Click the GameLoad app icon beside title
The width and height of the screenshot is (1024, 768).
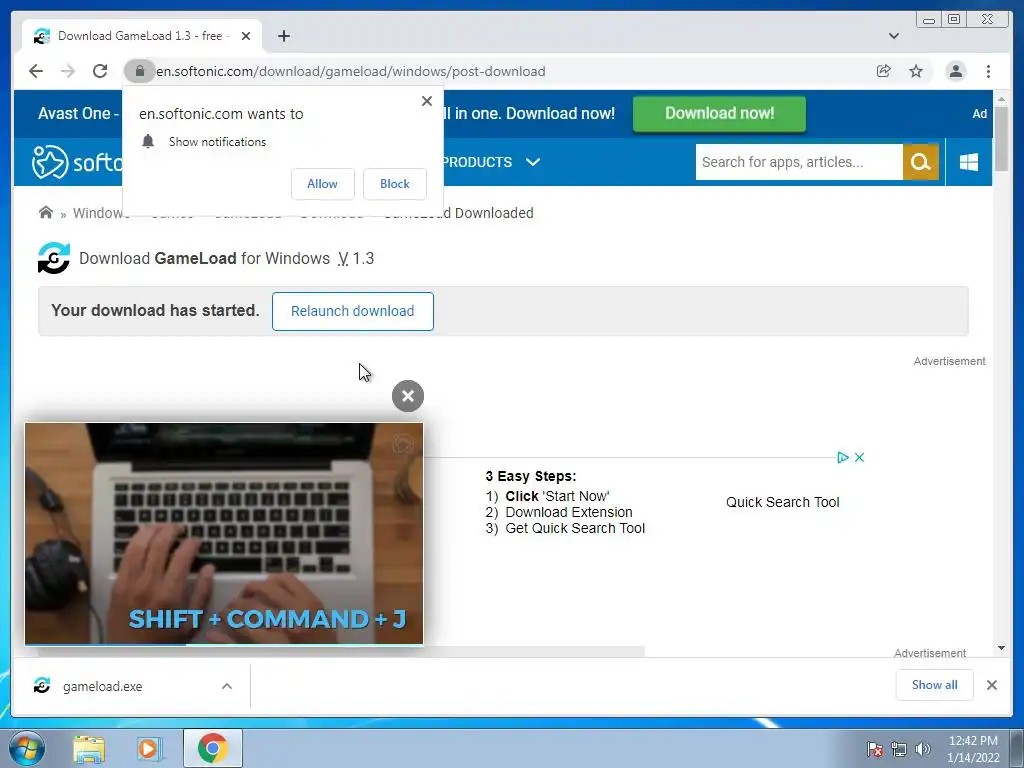coord(54,258)
